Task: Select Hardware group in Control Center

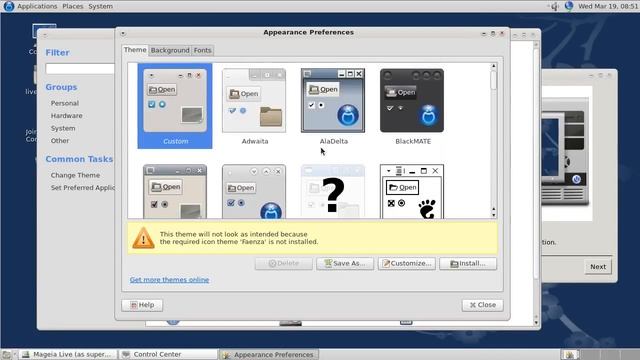Action: (x=67, y=116)
